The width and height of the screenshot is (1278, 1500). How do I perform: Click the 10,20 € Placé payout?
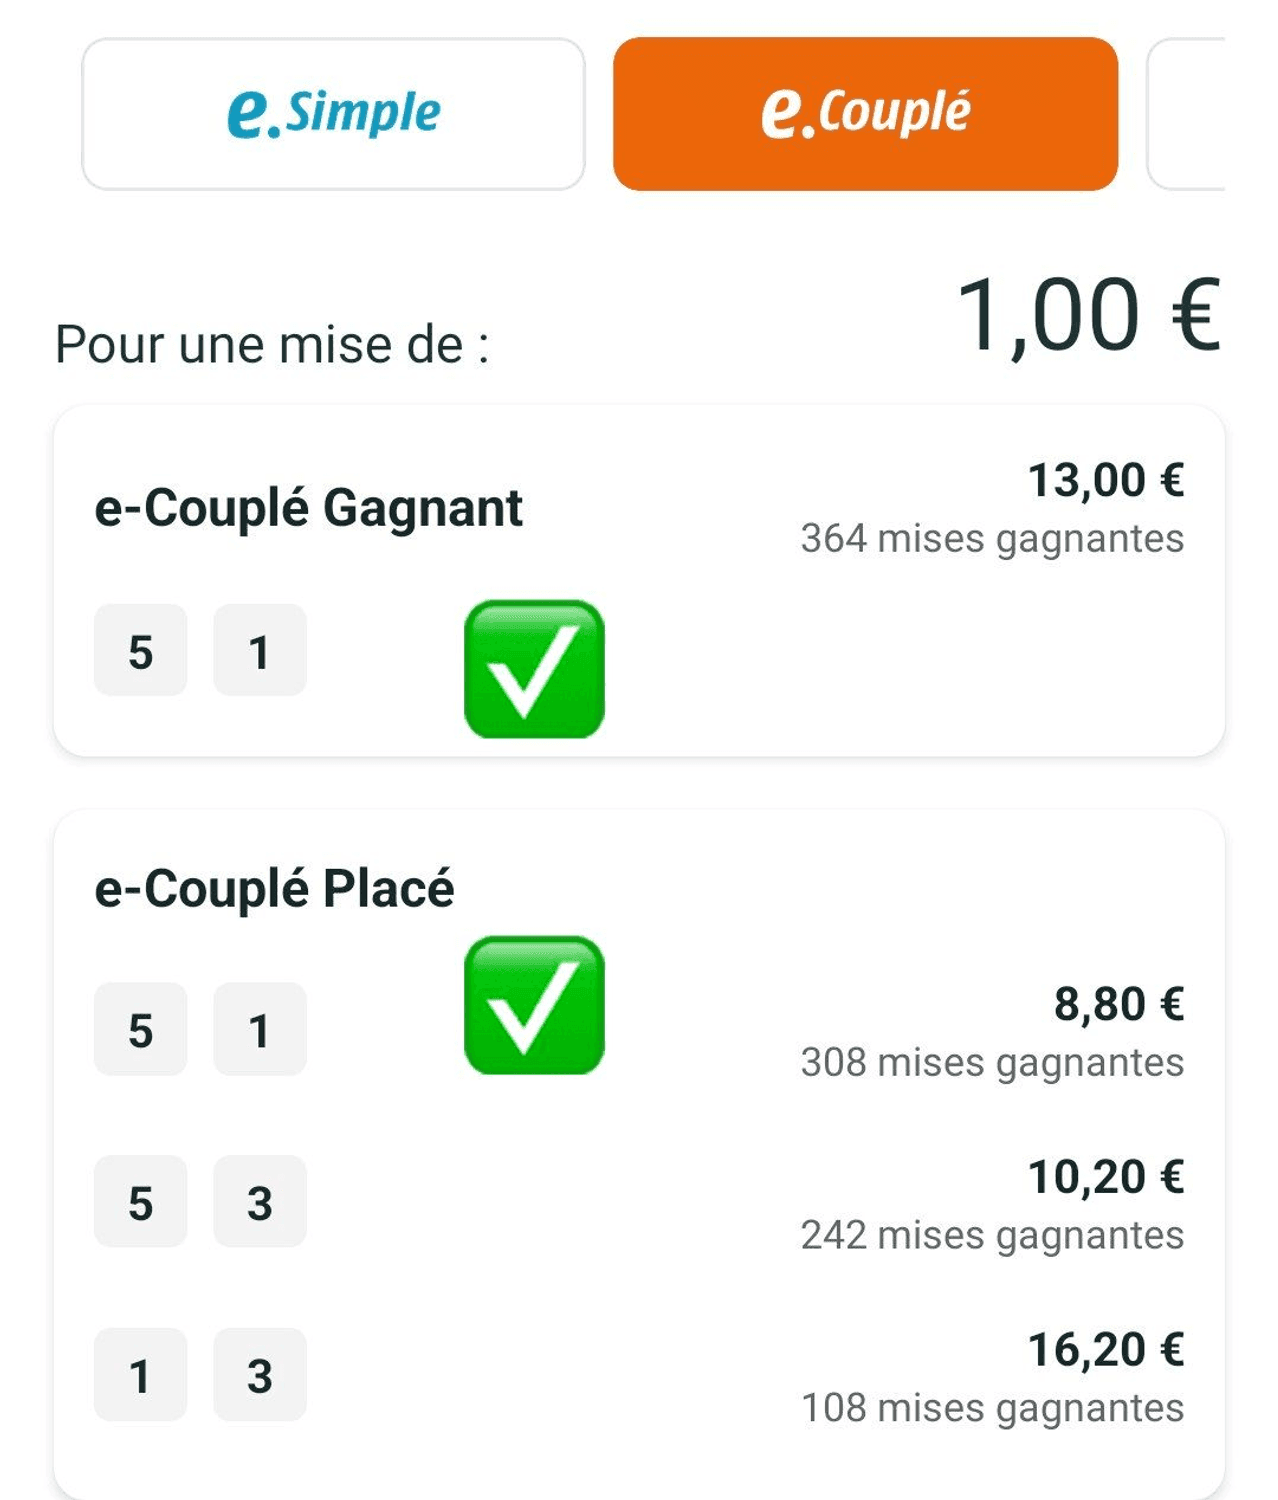pos(1106,1176)
